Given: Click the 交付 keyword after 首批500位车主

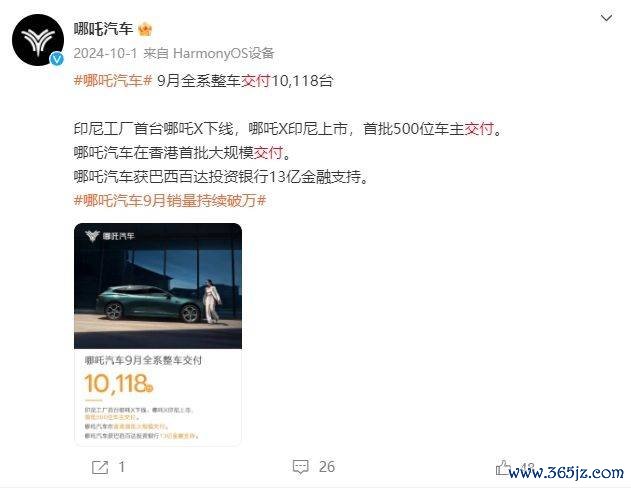Looking at the screenshot, I should pyautogui.click(x=479, y=129).
